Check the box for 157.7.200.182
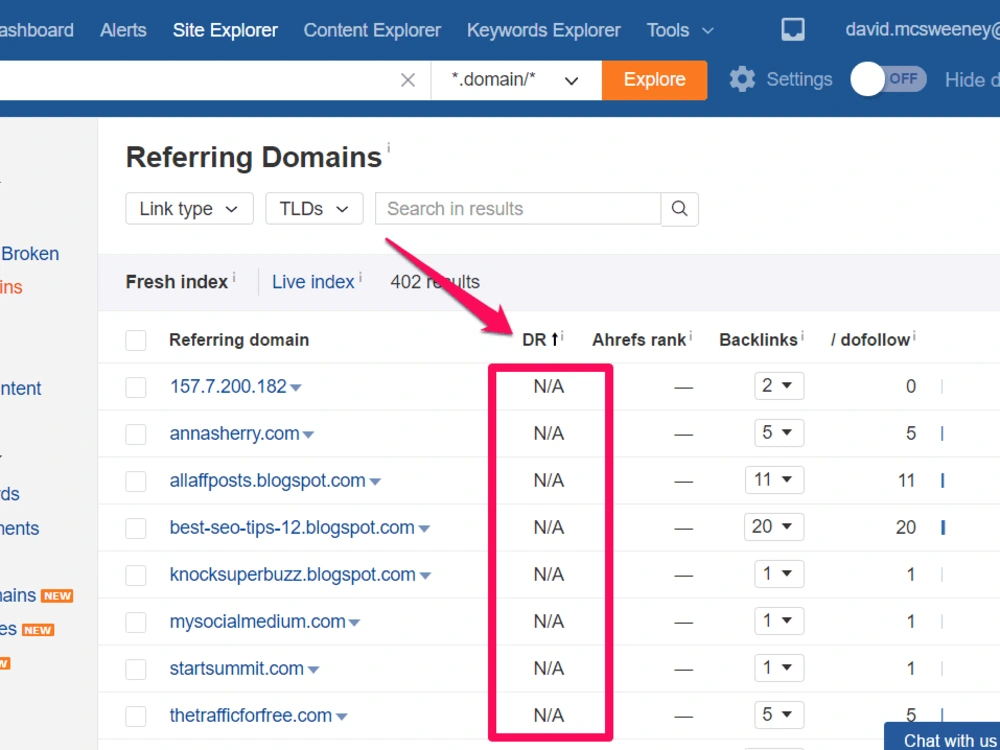Viewport: 1000px width, 750px height. pos(136,387)
